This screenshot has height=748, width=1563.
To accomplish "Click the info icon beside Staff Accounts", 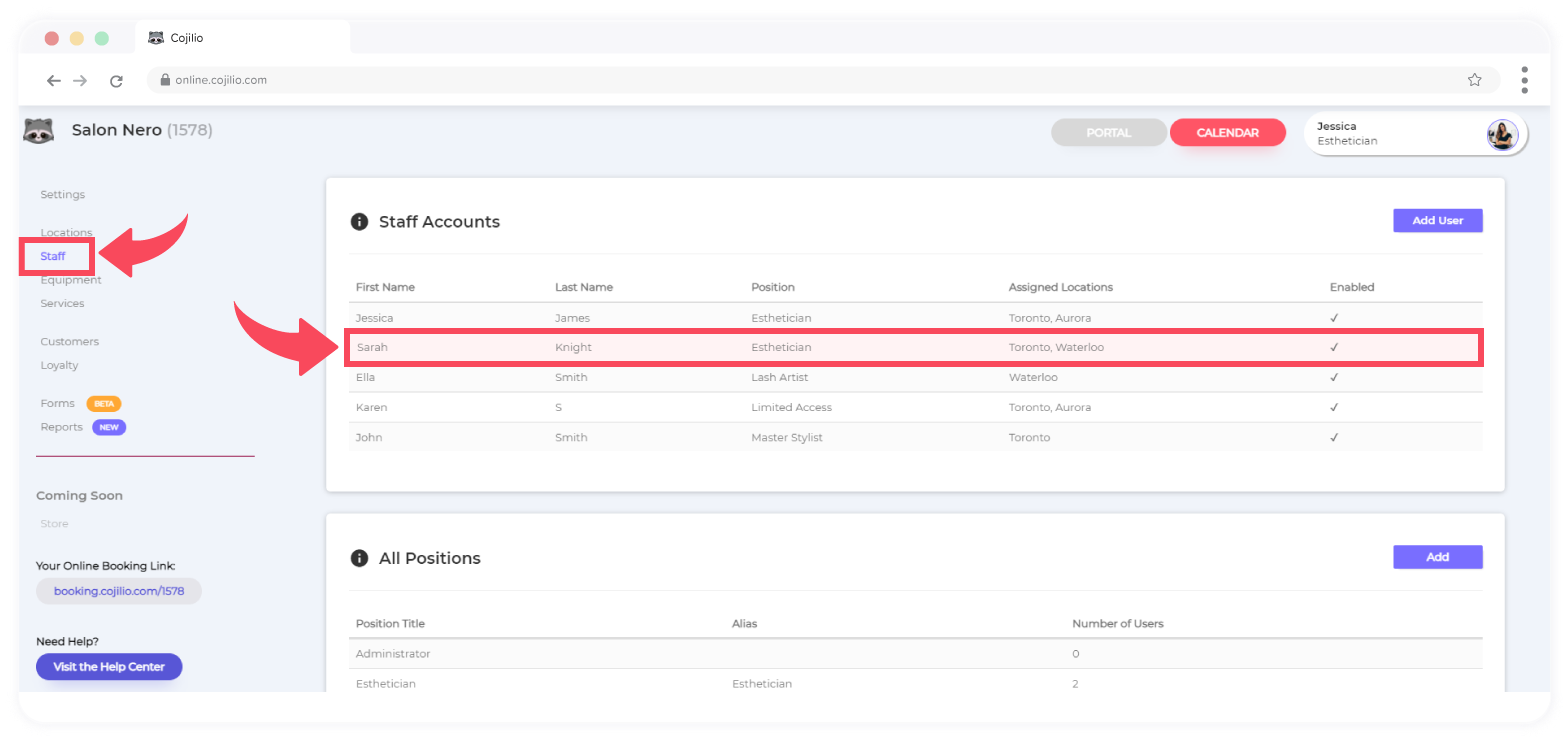I will [359, 221].
